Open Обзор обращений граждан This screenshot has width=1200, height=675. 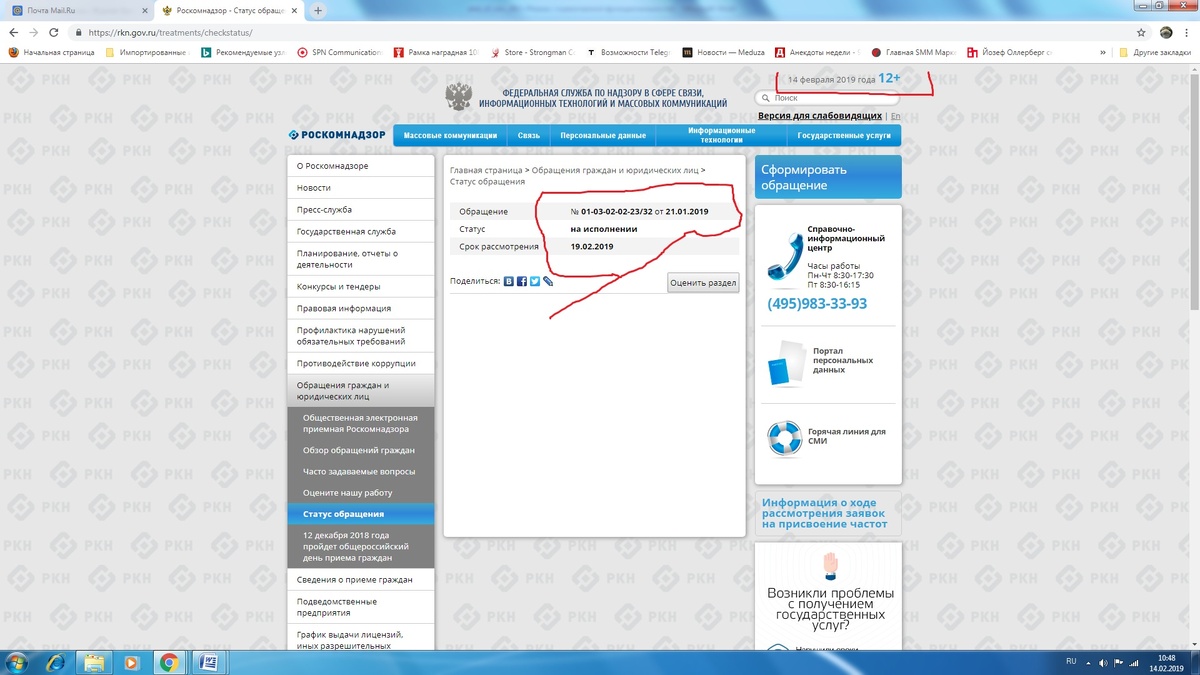click(x=360, y=450)
